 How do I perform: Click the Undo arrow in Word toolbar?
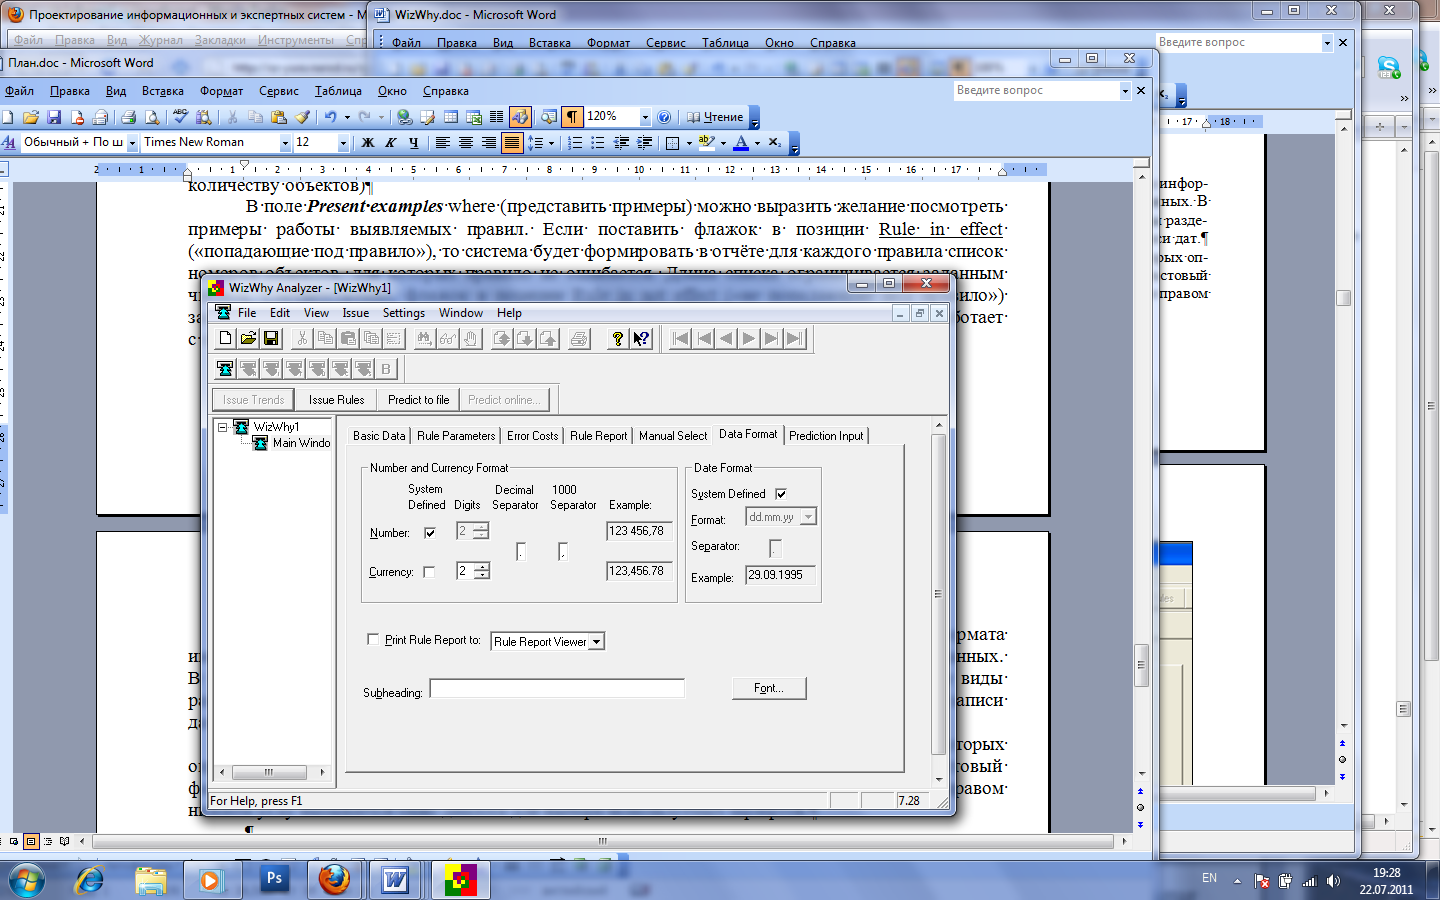point(330,117)
